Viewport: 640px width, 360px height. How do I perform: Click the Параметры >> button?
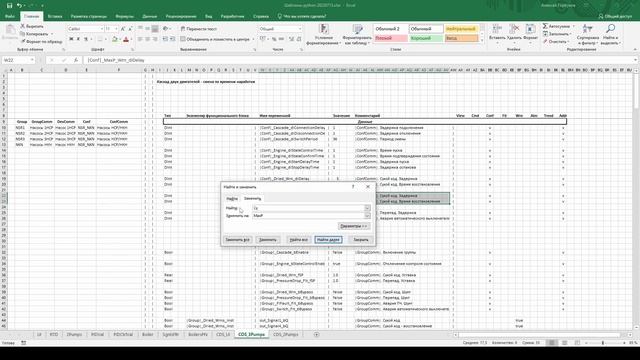click(x=354, y=226)
